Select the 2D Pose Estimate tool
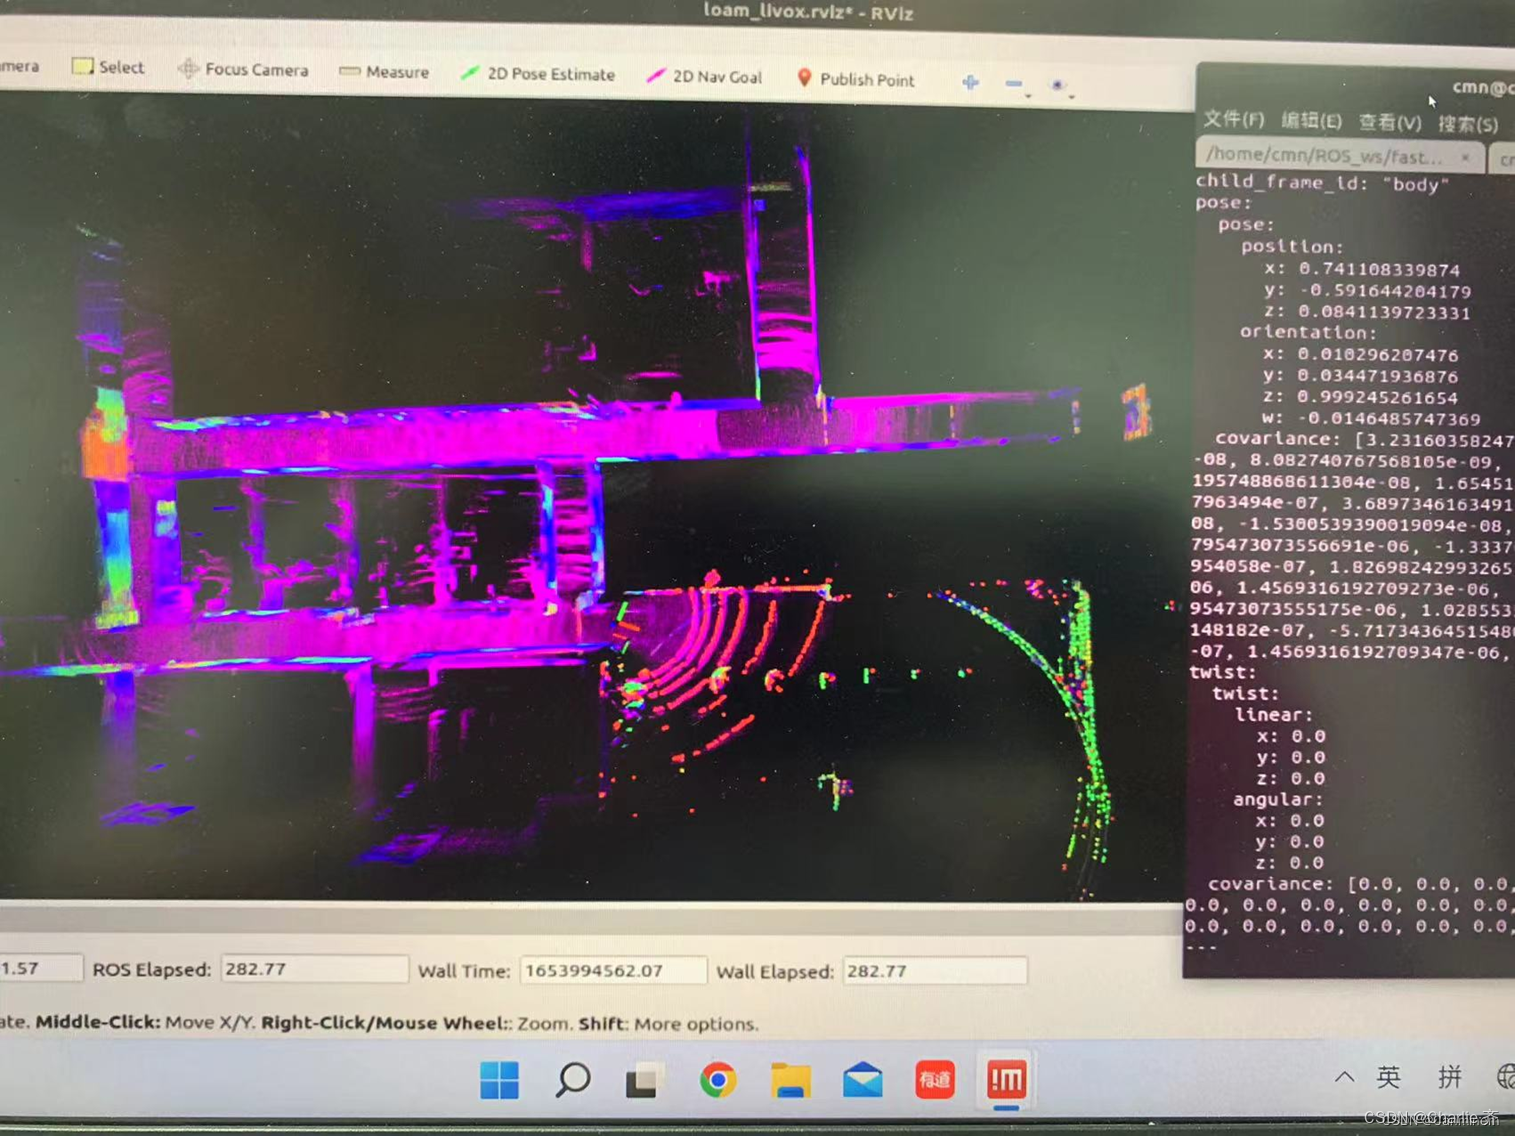 click(538, 74)
